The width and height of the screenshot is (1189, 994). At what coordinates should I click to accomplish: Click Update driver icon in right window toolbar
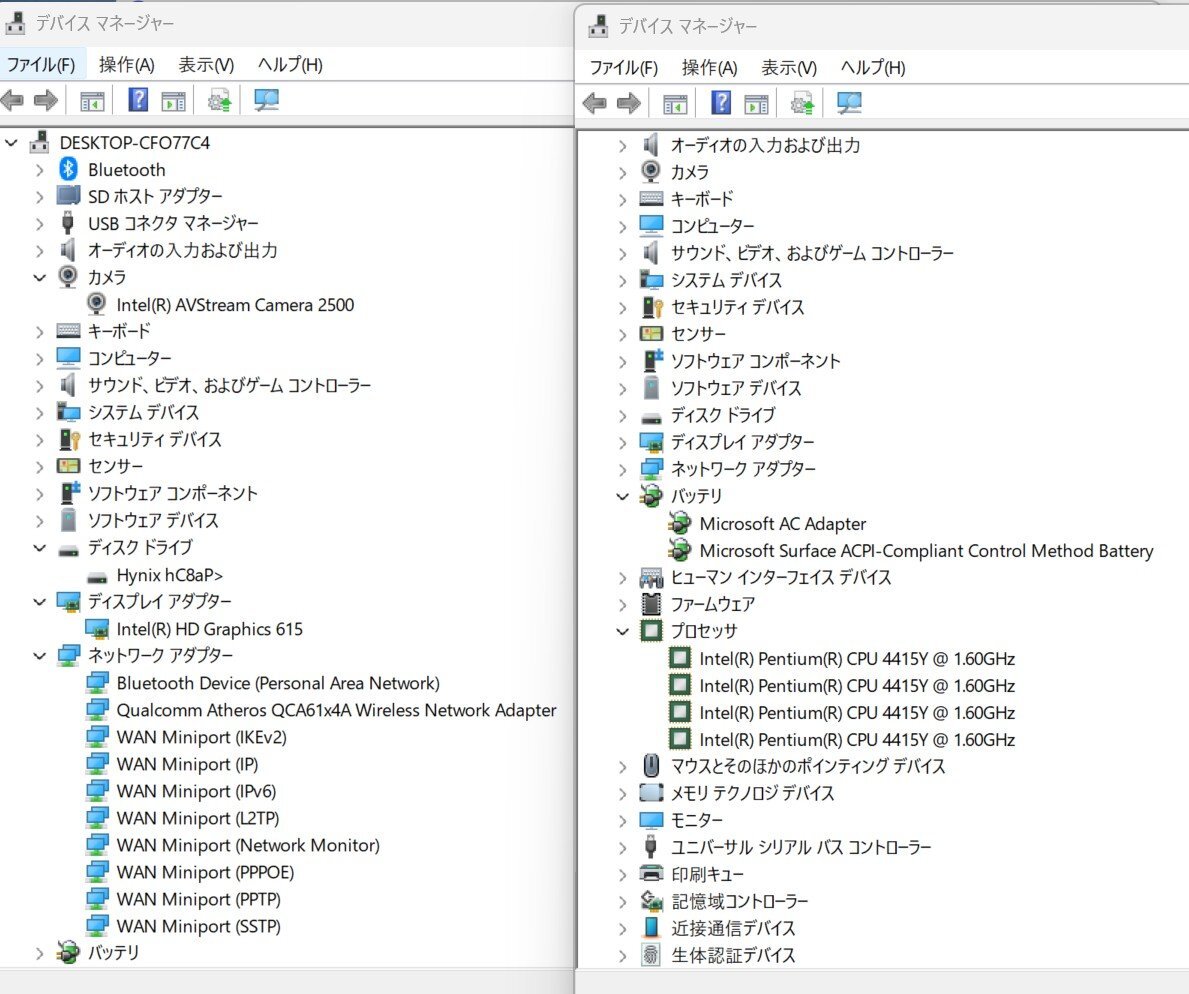click(x=802, y=103)
